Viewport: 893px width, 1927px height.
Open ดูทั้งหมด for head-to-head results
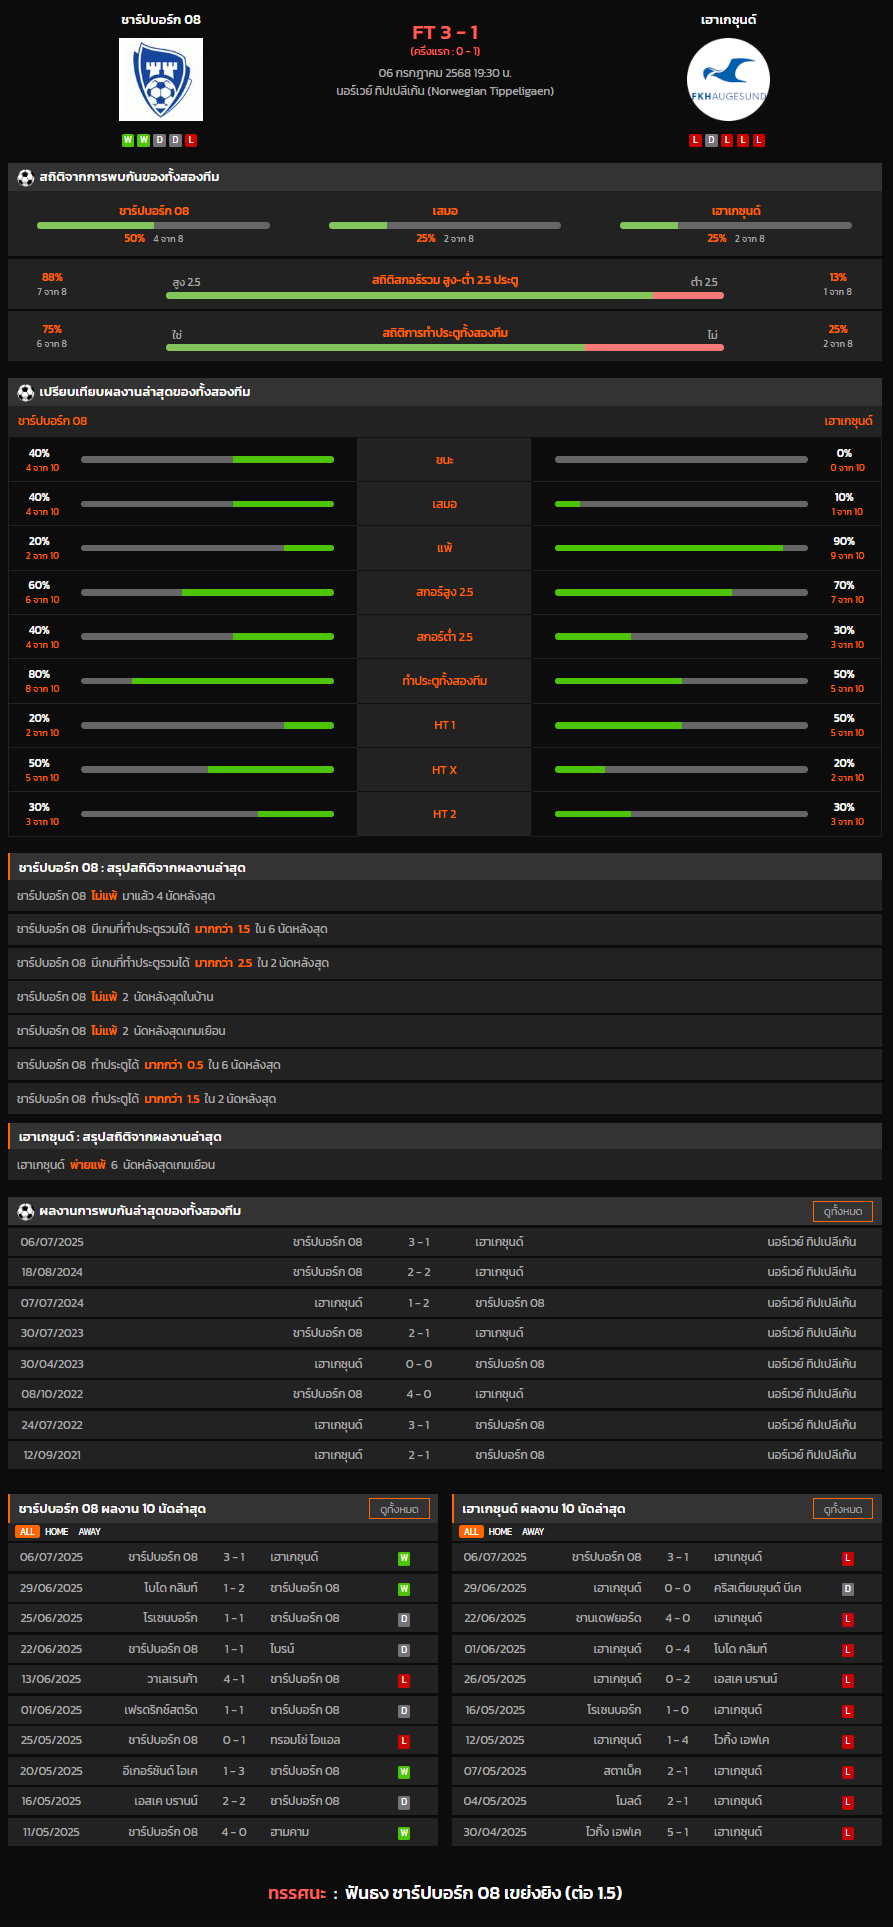click(842, 1211)
